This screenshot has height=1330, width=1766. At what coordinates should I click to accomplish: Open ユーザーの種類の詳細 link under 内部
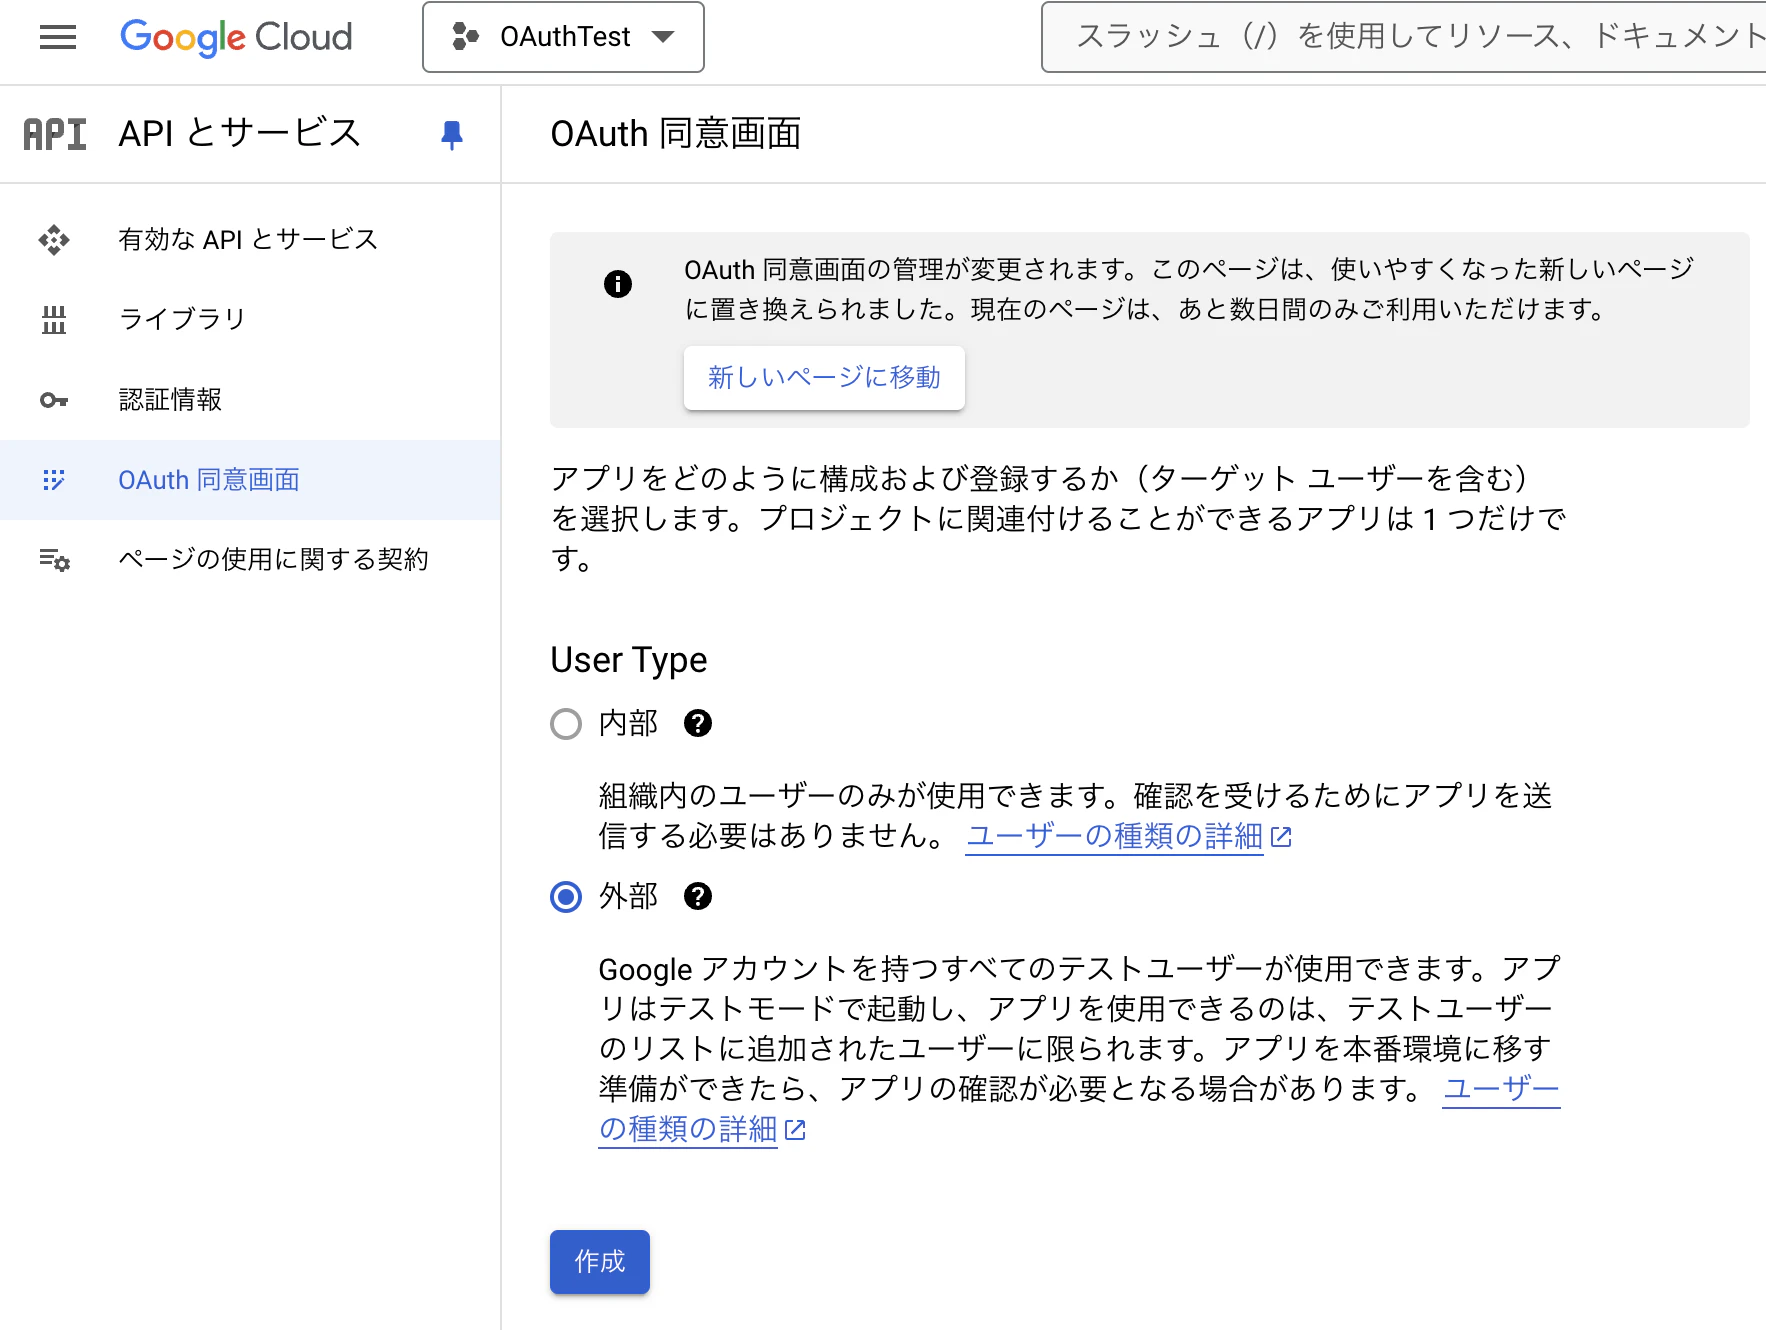(x=1128, y=836)
